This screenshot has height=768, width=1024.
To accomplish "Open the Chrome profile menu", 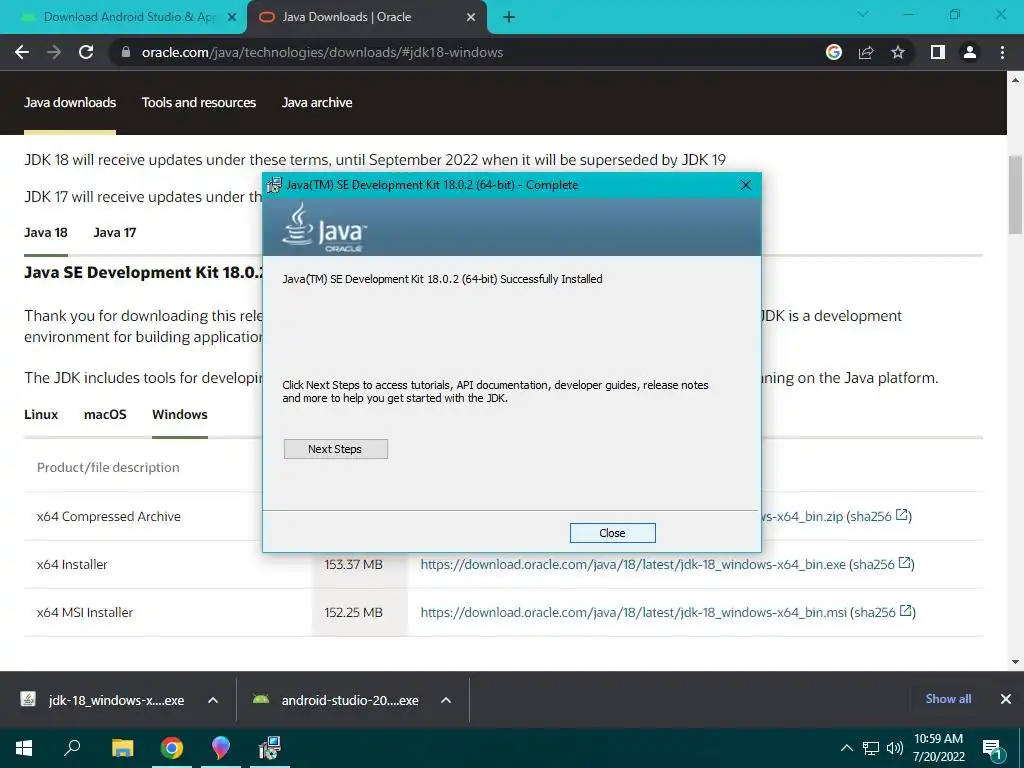I will [x=970, y=52].
